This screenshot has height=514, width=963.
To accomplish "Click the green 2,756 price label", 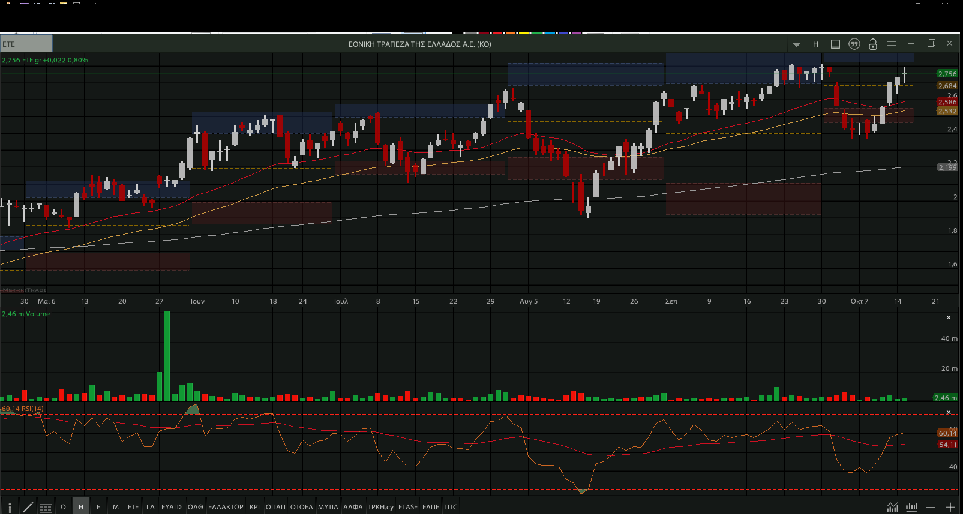I will [x=945, y=74].
